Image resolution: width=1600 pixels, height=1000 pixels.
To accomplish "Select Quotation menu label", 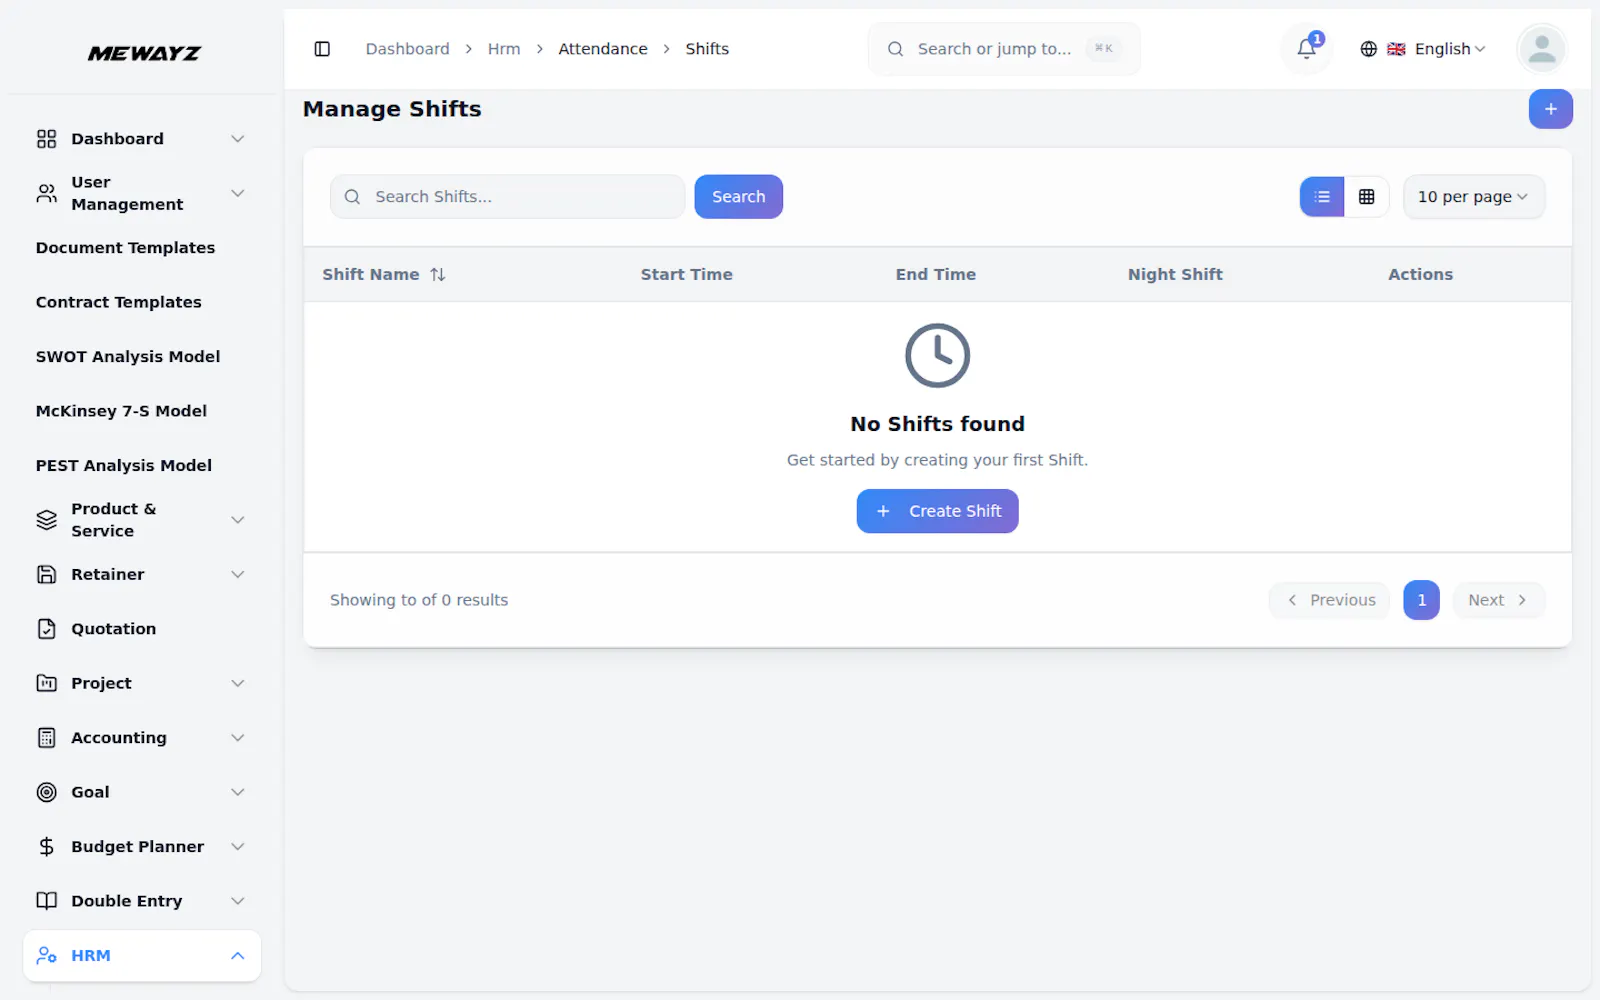I will click(113, 629).
